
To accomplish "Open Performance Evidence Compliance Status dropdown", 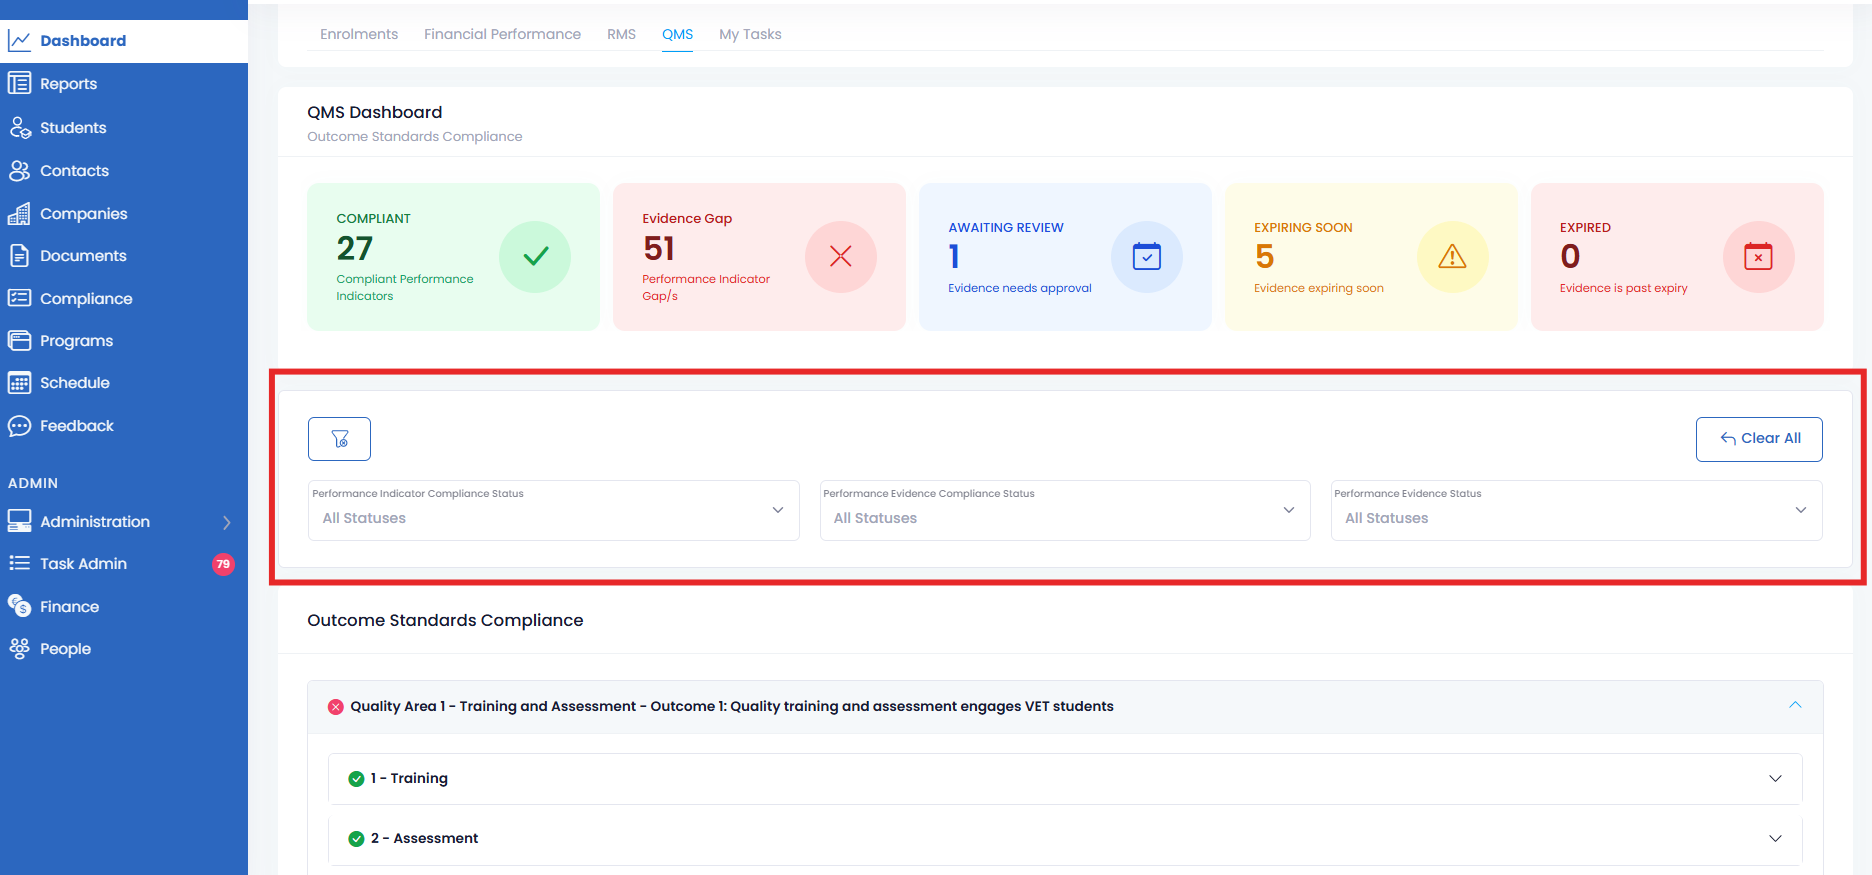I will click(1064, 511).
